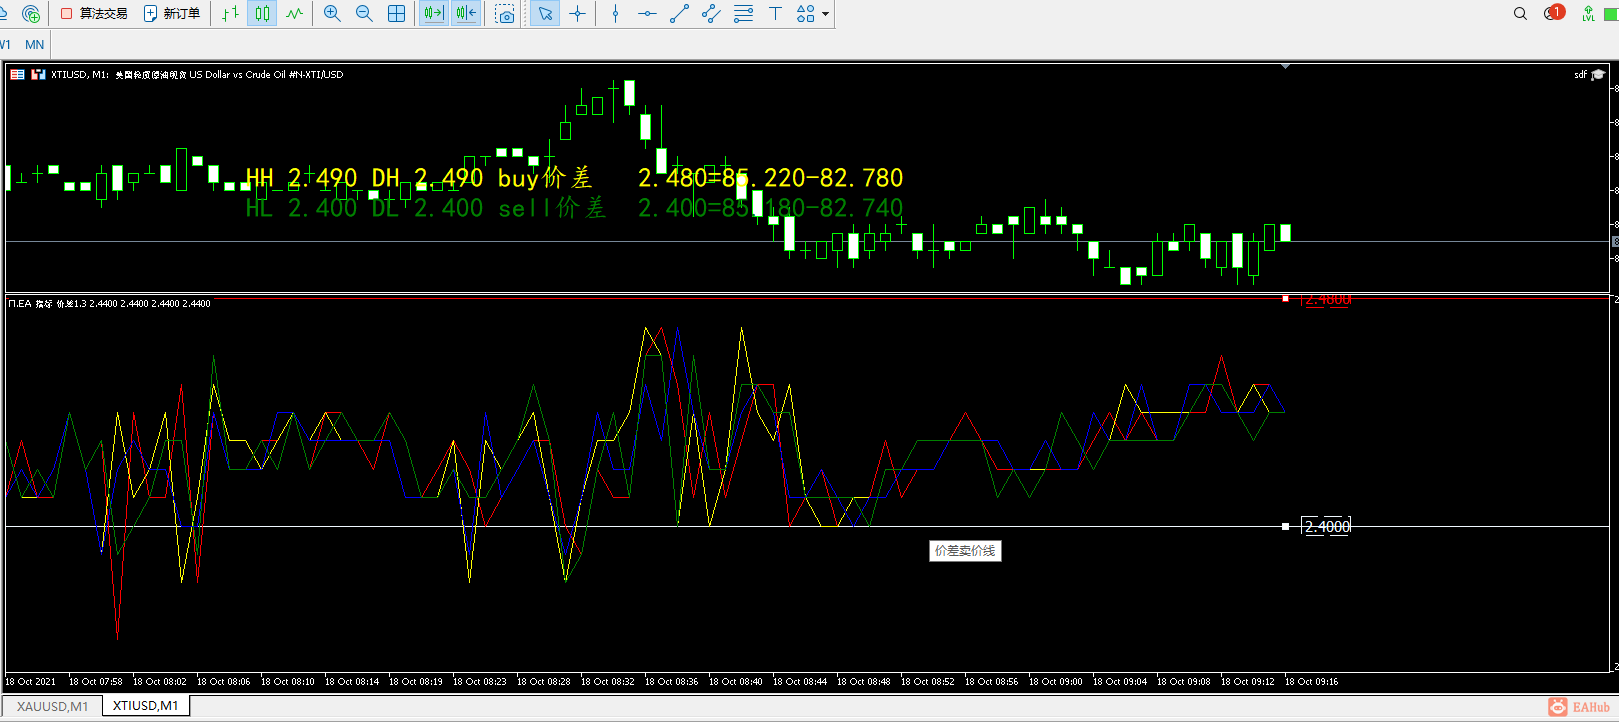Switch to the XAUUSD,M1 chart tab
The height and width of the screenshot is (722, 1619).
(x=52, y=706)
